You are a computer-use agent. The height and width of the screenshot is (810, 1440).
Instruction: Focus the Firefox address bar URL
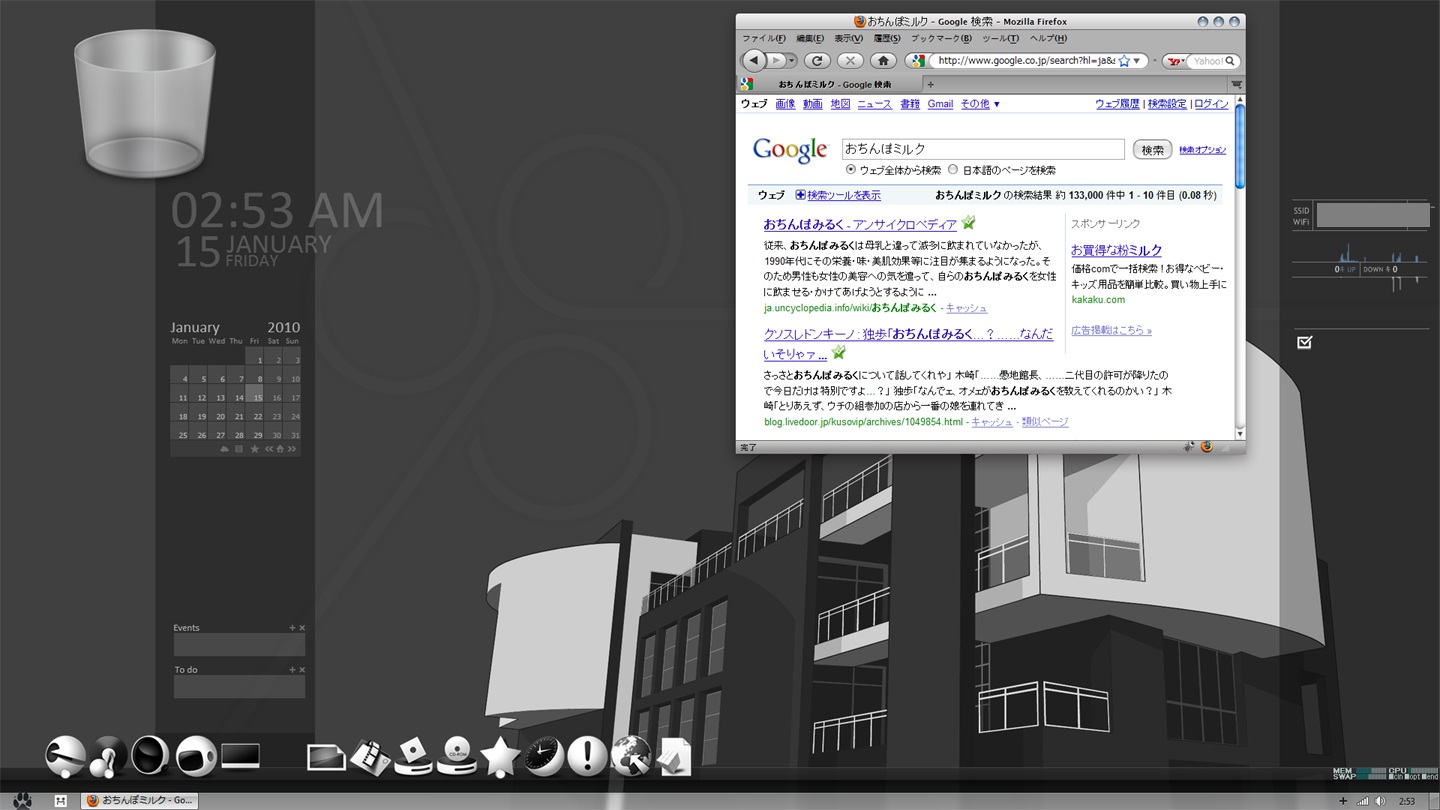point(1025,61)
